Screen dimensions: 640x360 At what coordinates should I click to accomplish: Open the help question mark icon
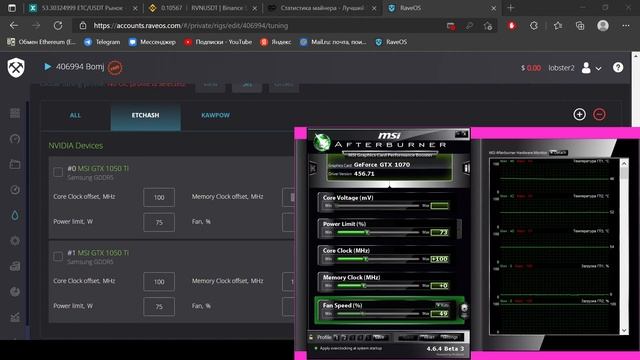pyautogui.click(x=618, y=67)
